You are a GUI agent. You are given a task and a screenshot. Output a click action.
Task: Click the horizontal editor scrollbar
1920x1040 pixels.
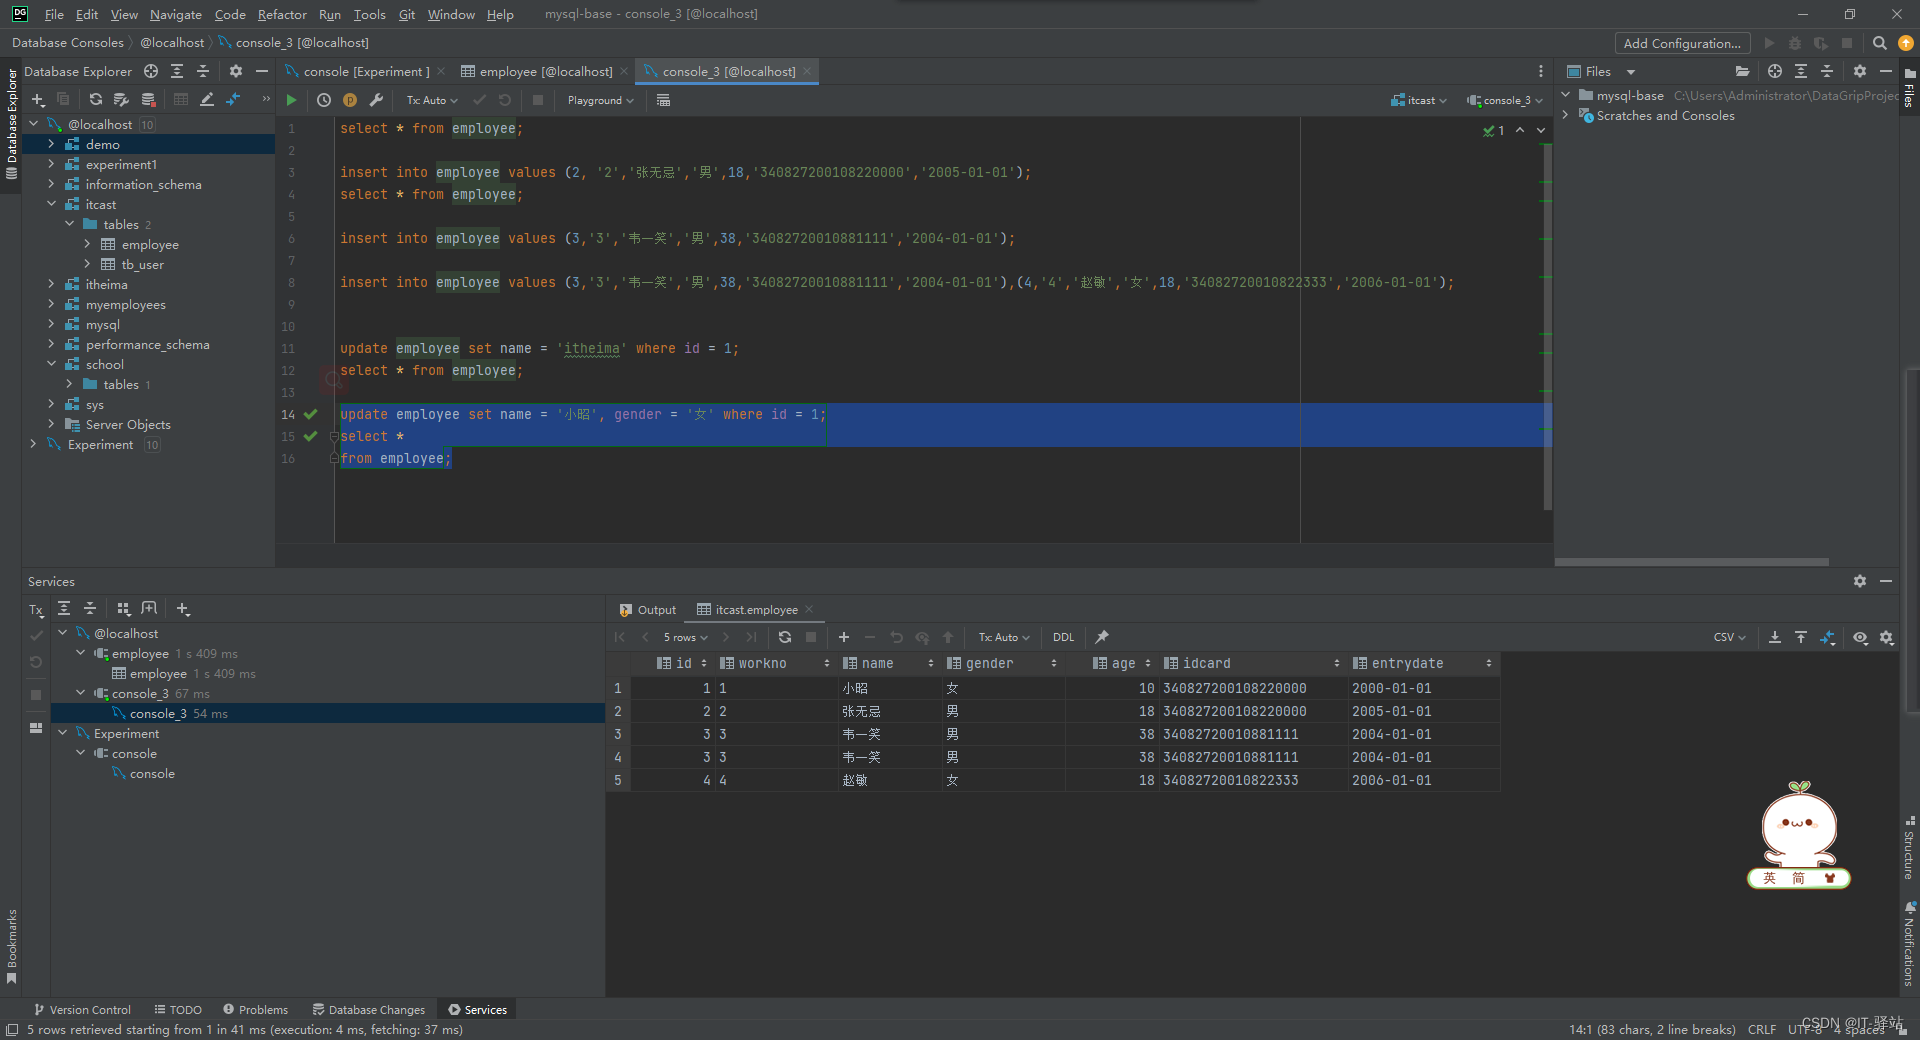[x=1690, y=561]
